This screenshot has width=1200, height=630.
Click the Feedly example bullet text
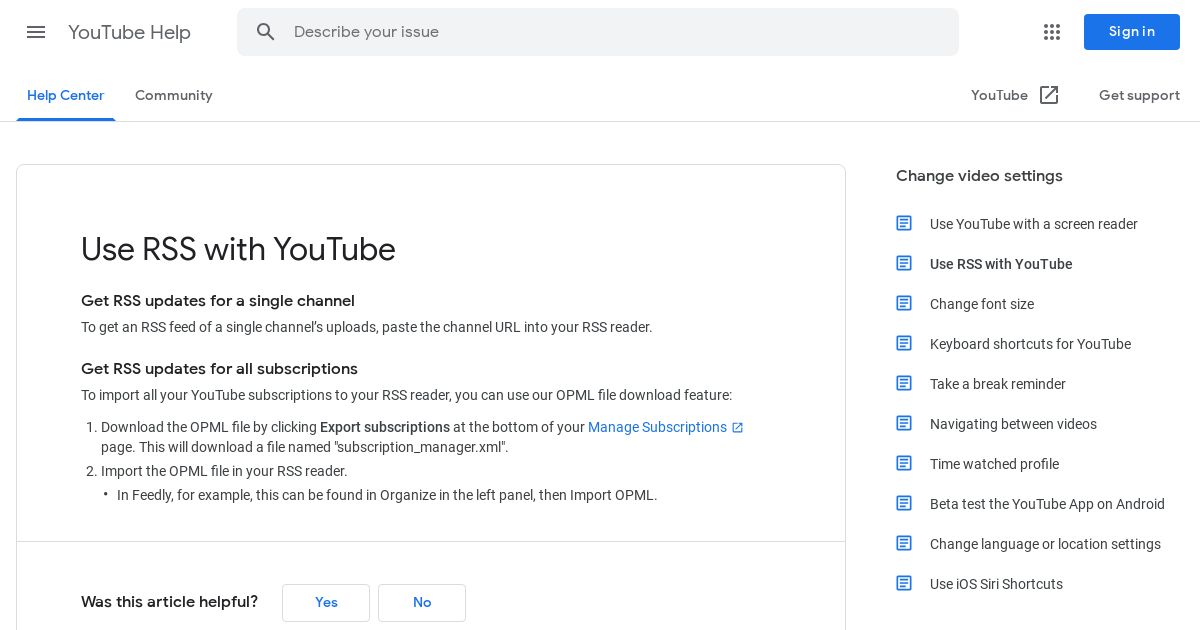pos(387,495)
